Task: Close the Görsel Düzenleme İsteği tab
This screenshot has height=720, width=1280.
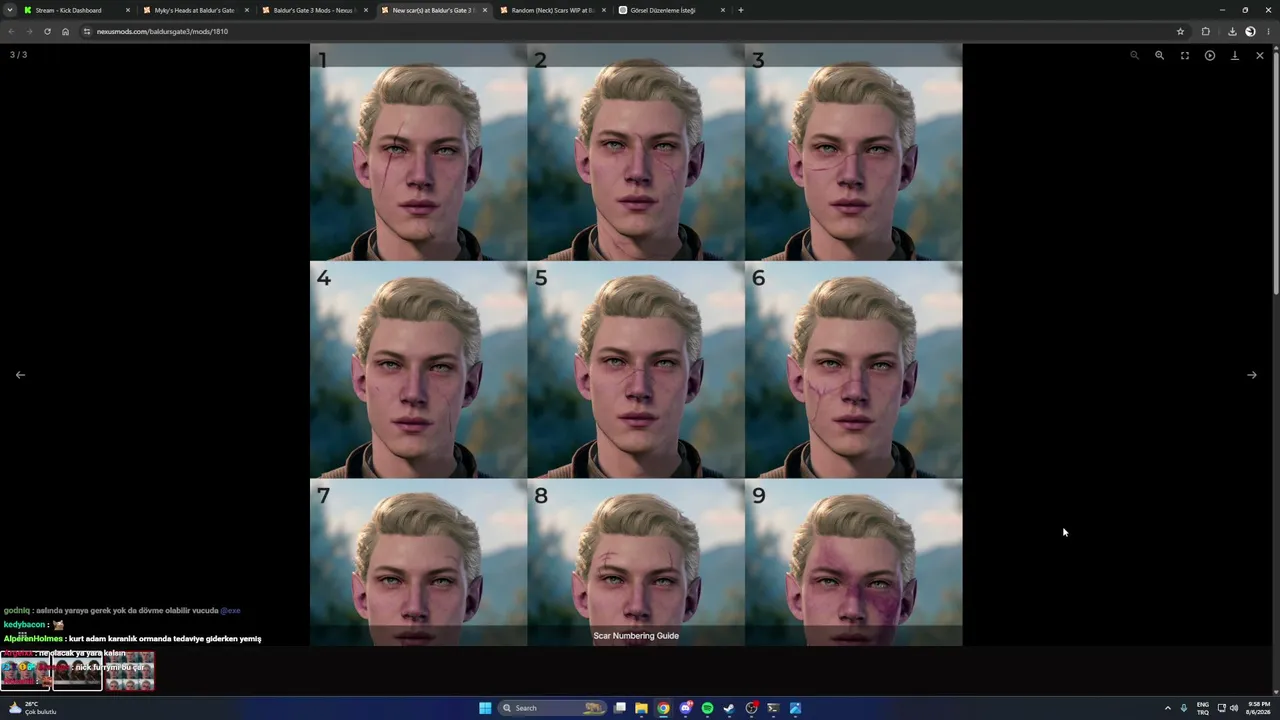Action: 723,10
